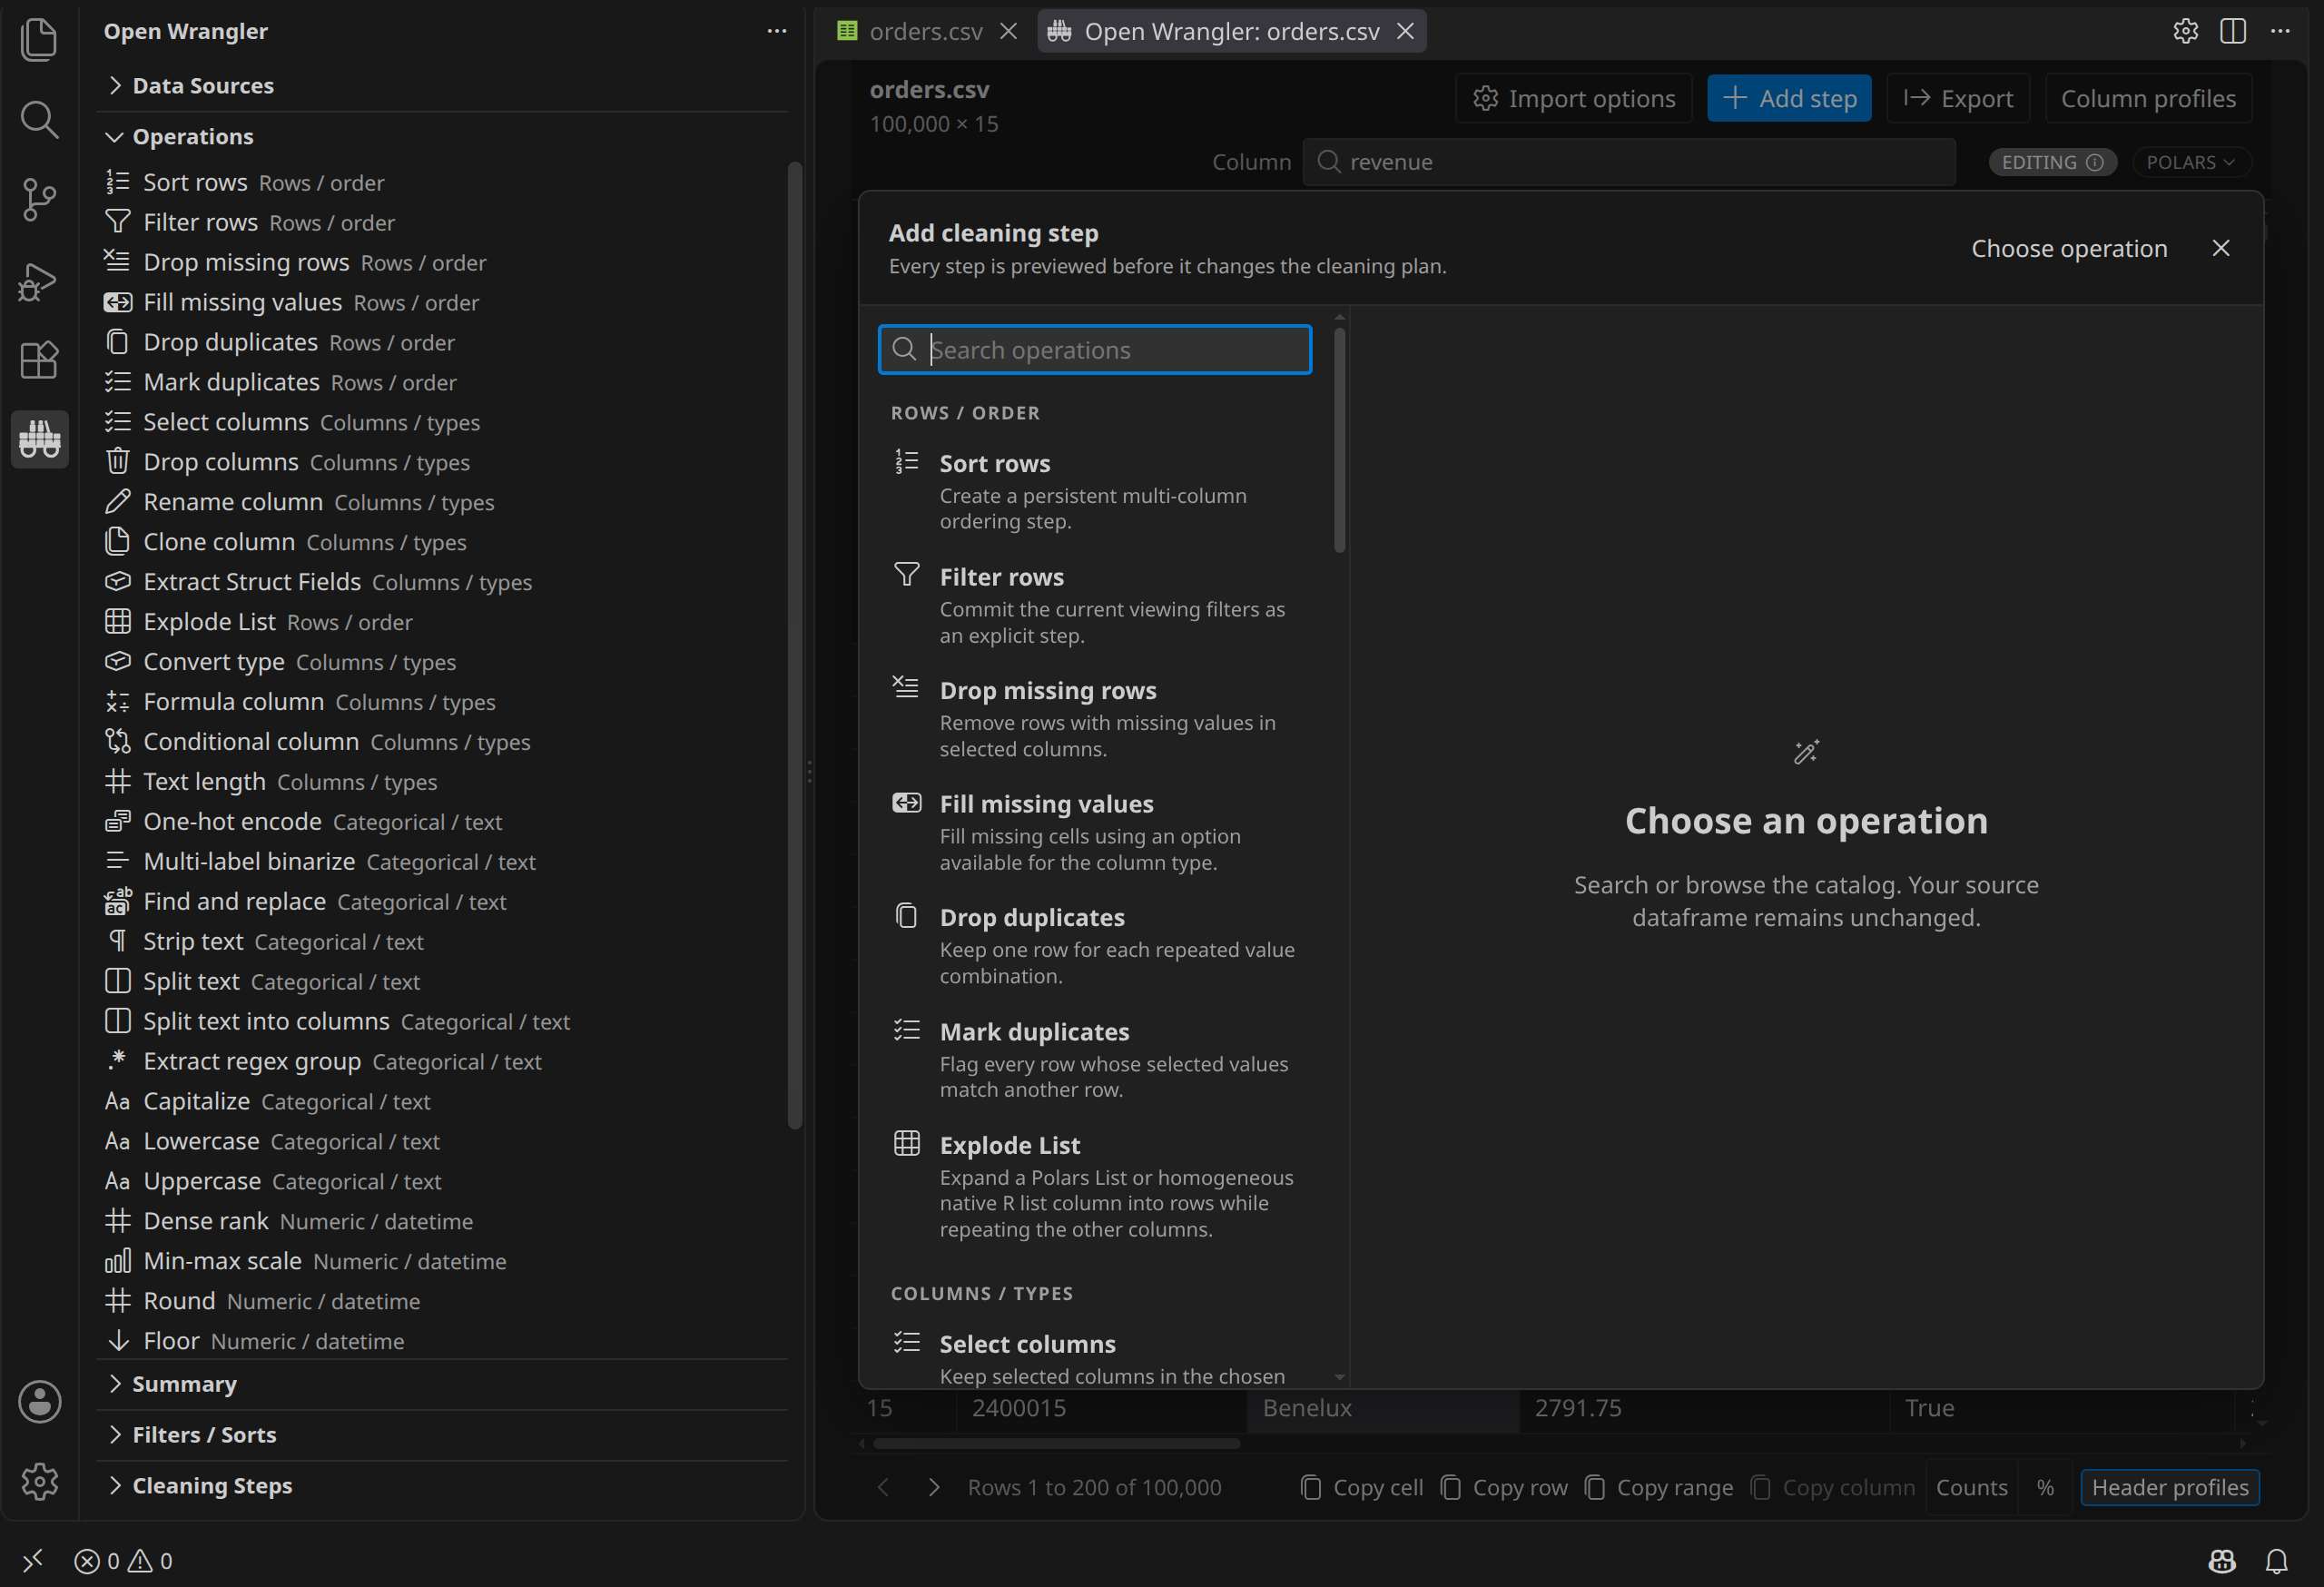Toggle percent display mode

[x=2046, y=1487]
